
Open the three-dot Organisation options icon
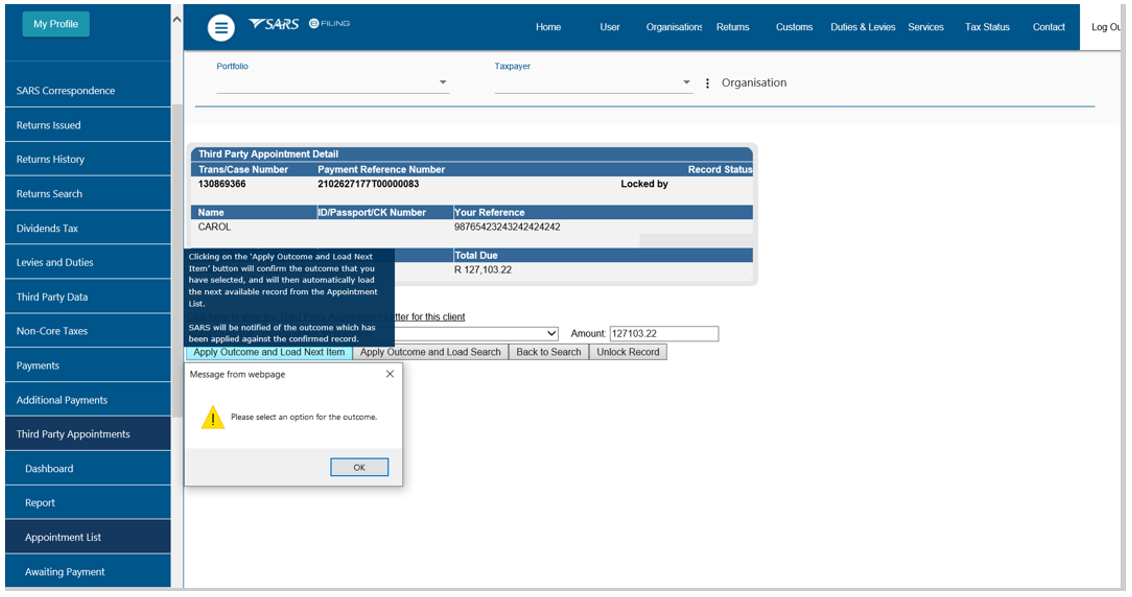pos(708,83)
